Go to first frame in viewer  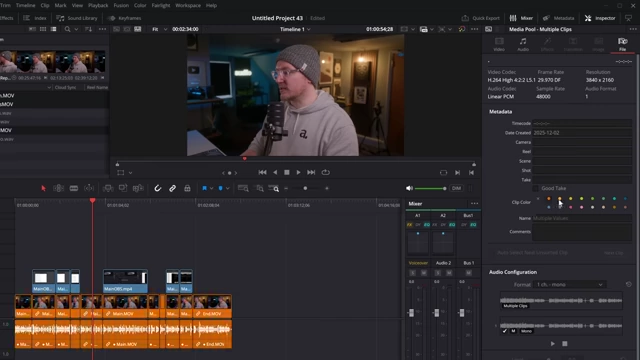point(262,172)
